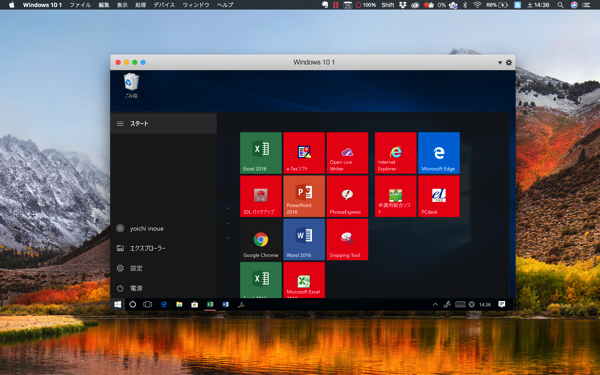The image size is (600, 375).
Task: Click the red Parallels pause icon in the menu bar
Action: (336, 5)
